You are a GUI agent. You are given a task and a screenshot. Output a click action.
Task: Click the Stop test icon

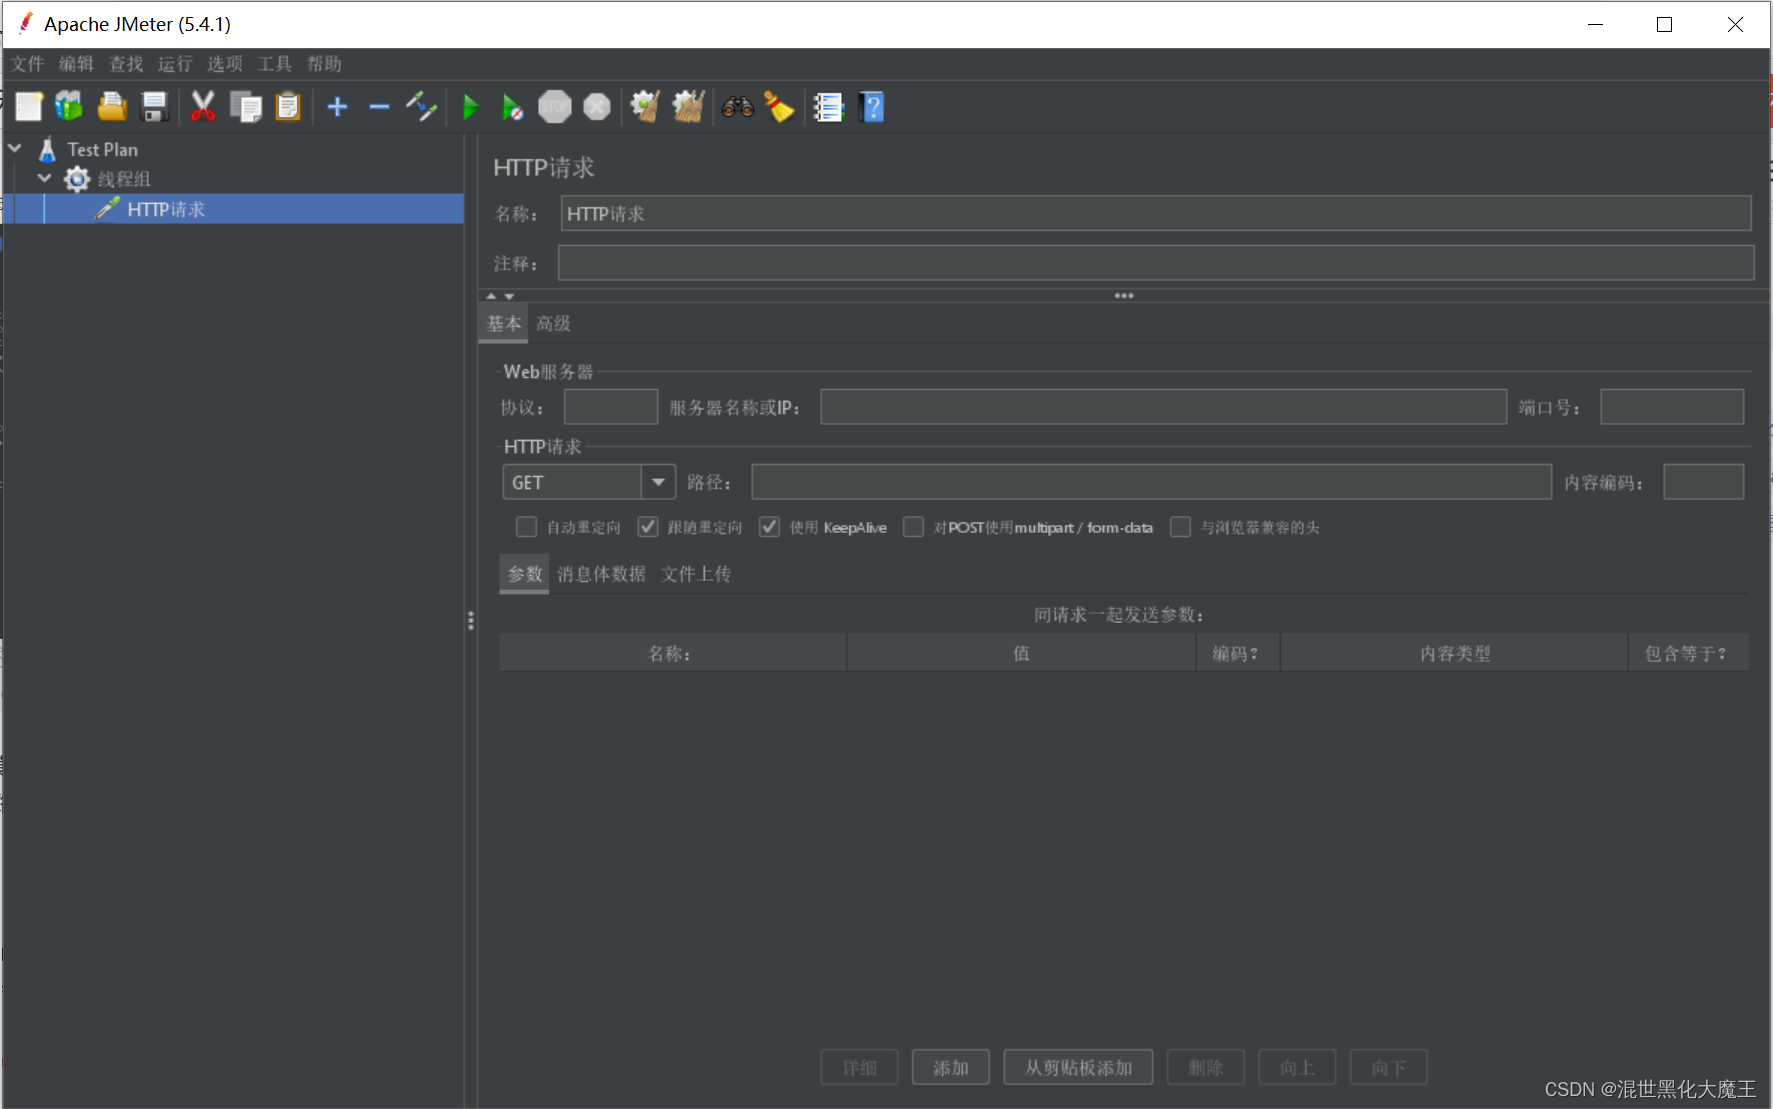click(x=554, y=106)
